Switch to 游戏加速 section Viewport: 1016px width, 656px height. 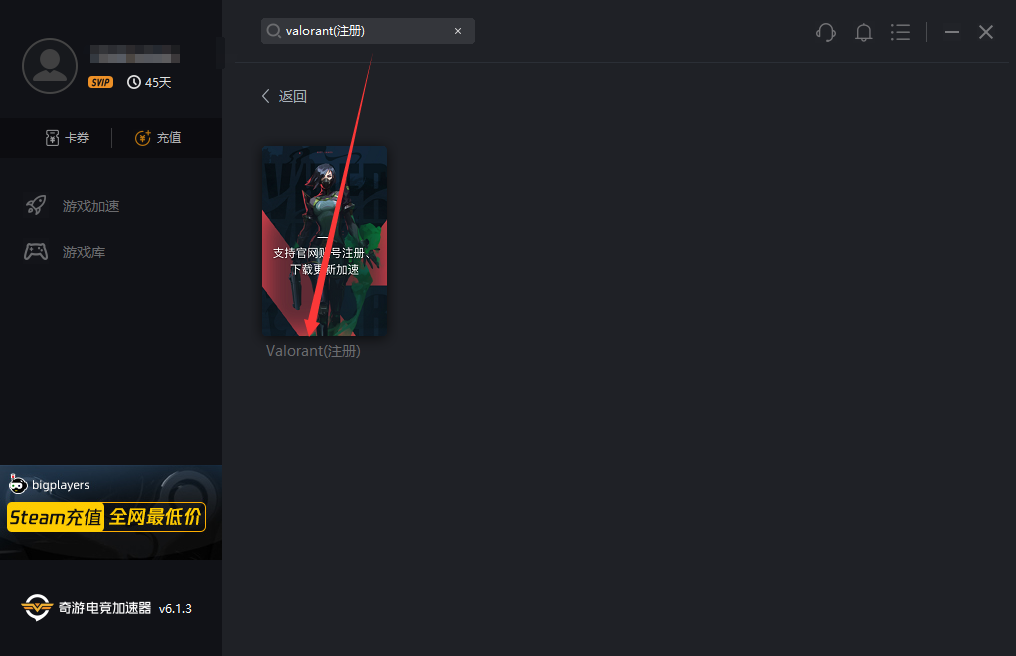tap(72, 206)
